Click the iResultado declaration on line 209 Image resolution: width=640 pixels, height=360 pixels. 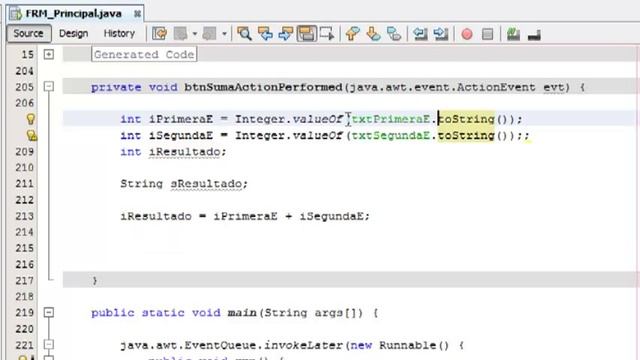click(x=184, y=152)
